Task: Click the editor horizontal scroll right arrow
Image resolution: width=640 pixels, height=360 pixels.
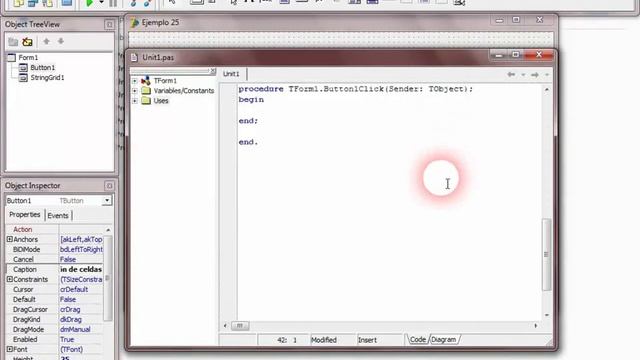Action: click(536, 326)
